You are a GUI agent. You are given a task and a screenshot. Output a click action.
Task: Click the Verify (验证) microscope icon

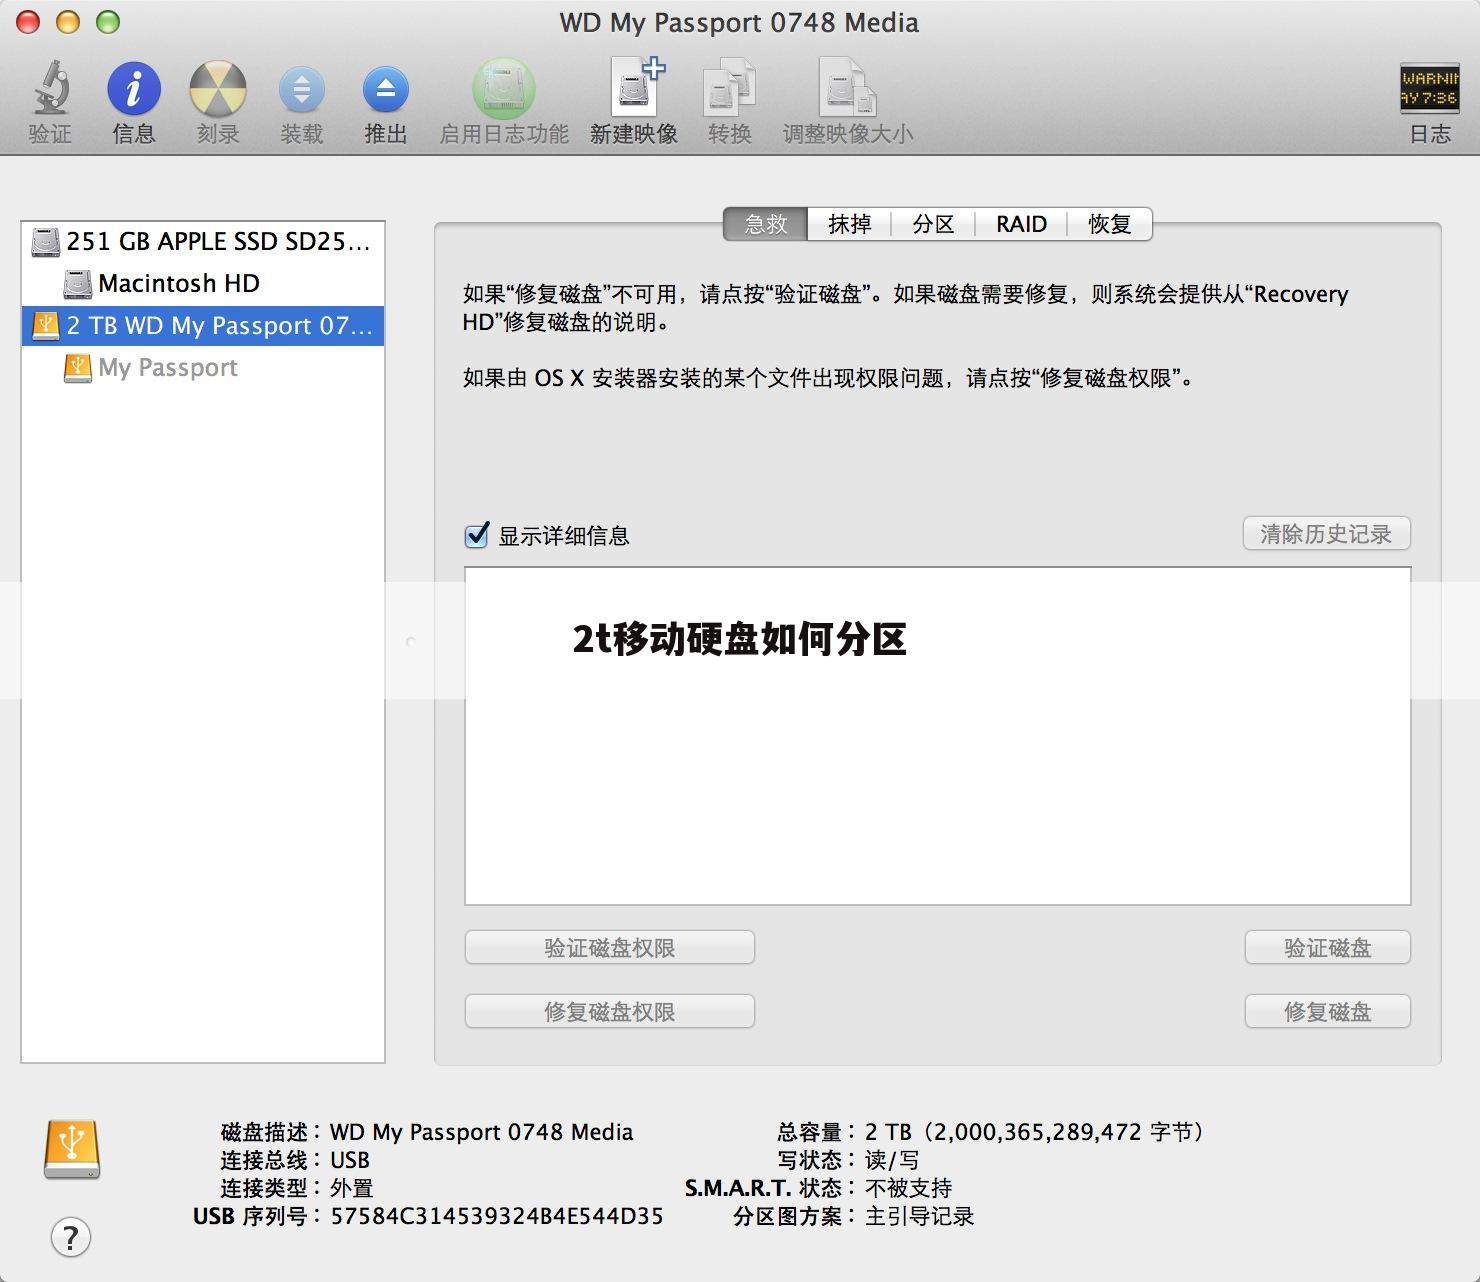(50, 90)
